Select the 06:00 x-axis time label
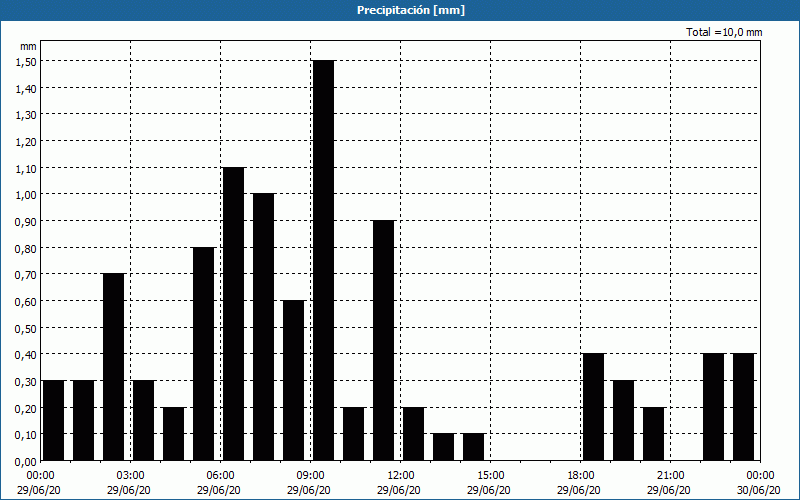 pyautogui.click(x=220, y=476)
